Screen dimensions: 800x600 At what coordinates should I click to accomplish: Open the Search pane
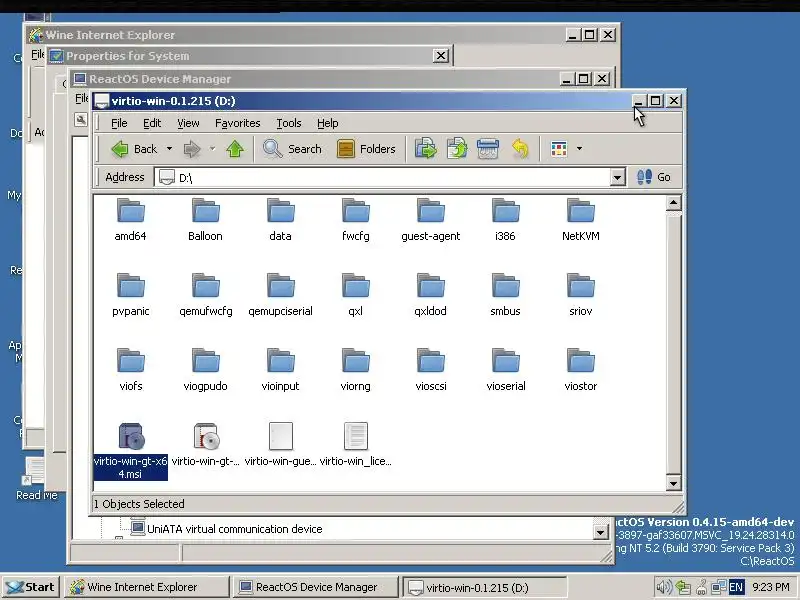(292, 149)
